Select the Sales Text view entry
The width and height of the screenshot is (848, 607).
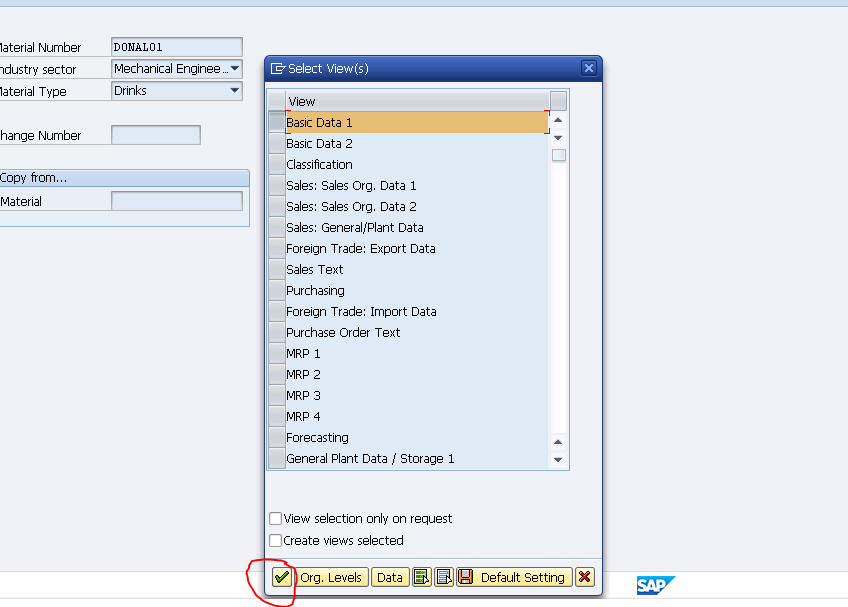[x=315, y=269]
